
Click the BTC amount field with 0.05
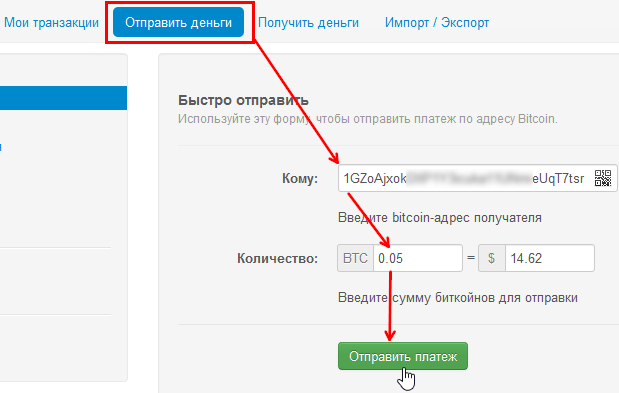click(418, 258)
